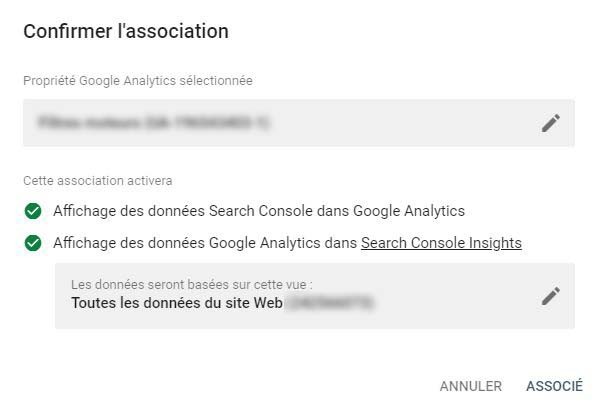Image resolution: width=594 pixels, height=410 pixels.
Task: Select Affichage des données Search Console text
Action: point(183,211)
